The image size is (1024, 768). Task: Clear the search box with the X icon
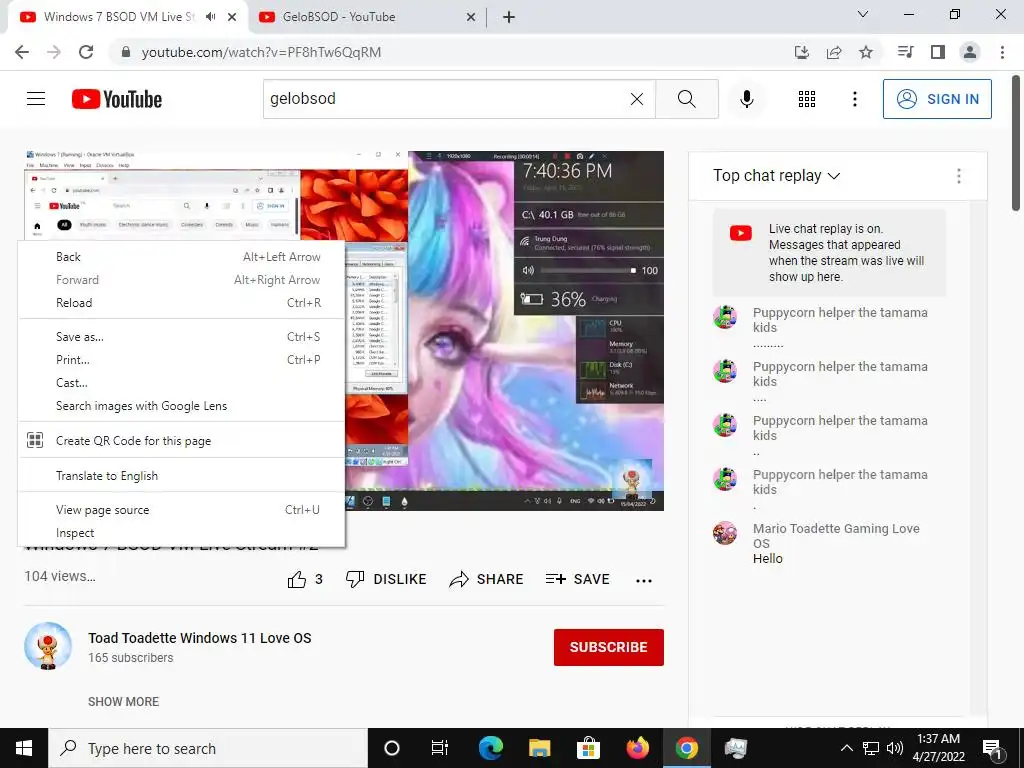pos(637,99)
